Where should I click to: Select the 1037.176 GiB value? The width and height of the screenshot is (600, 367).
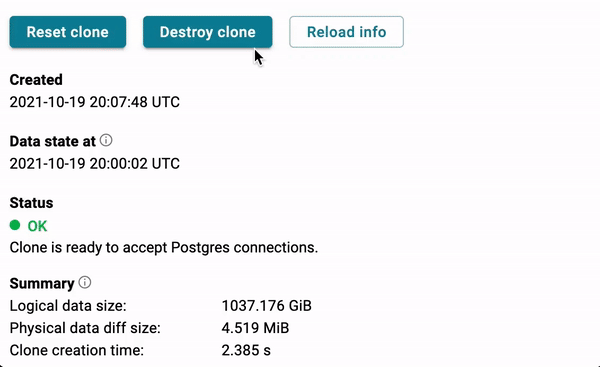(x=266, y=306)
